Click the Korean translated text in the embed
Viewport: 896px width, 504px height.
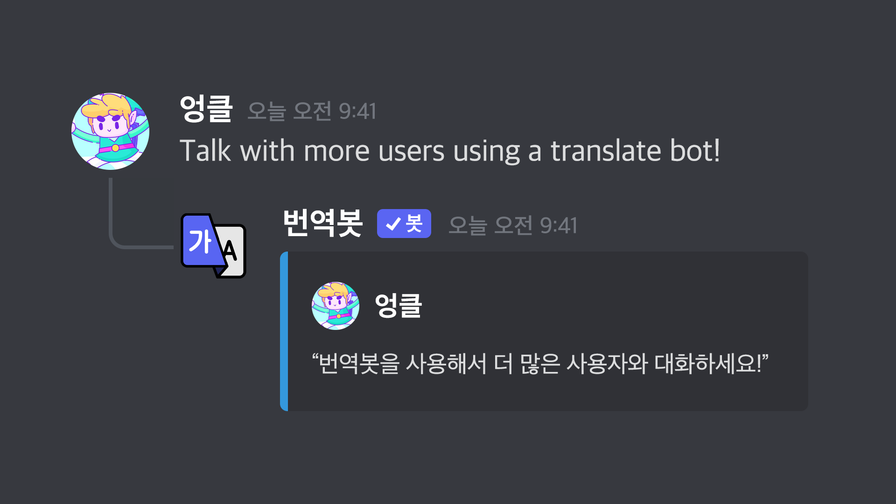point(540,363)
